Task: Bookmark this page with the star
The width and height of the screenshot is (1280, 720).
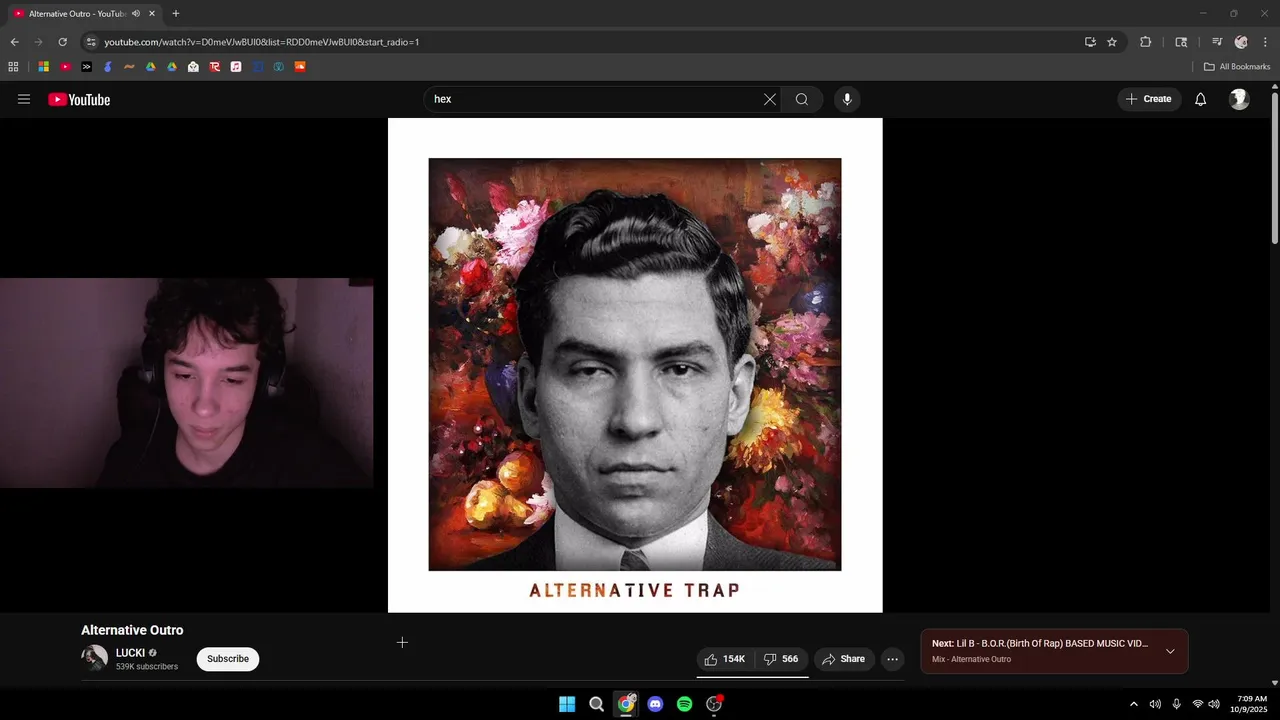Action: coord(1112,42)
